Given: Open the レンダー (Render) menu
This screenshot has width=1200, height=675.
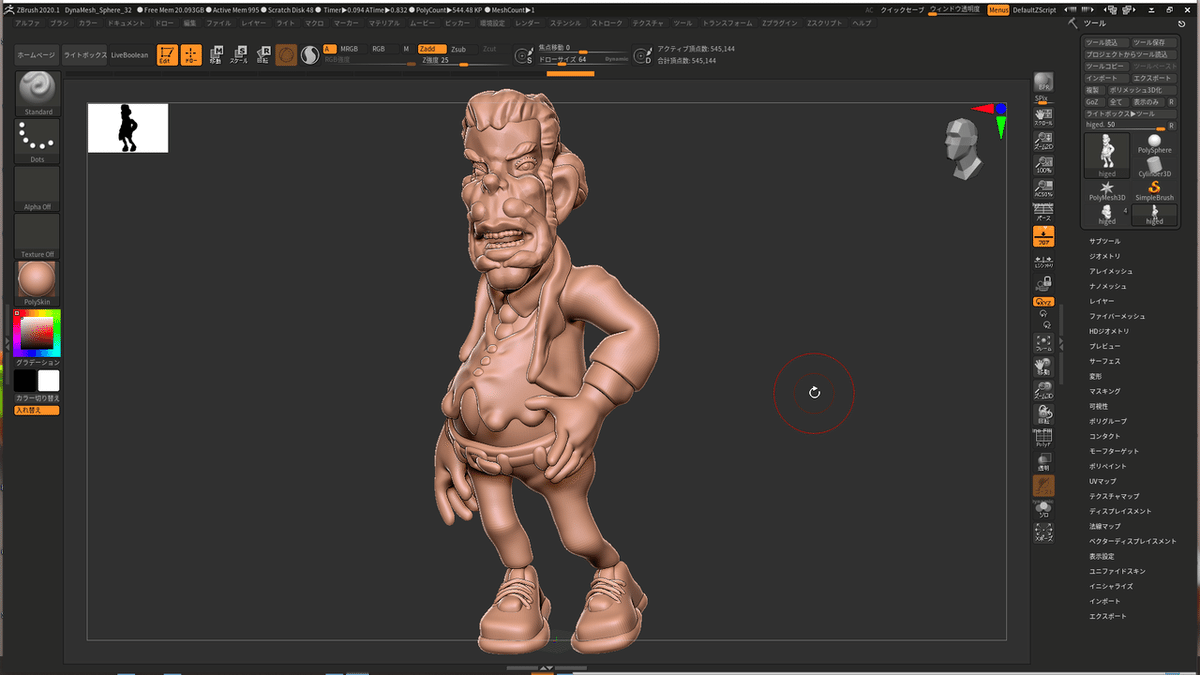Looking at the screenshot, I should 526,22.
